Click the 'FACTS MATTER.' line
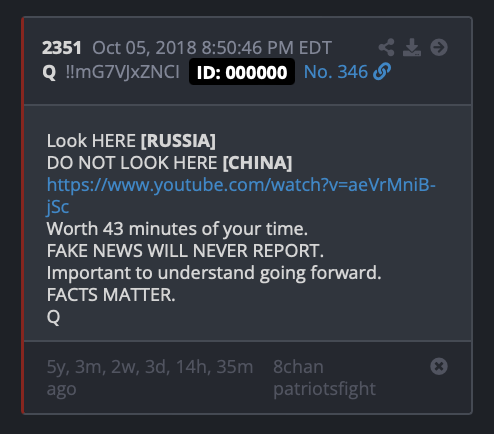The image size is (494, 434). 111,295
